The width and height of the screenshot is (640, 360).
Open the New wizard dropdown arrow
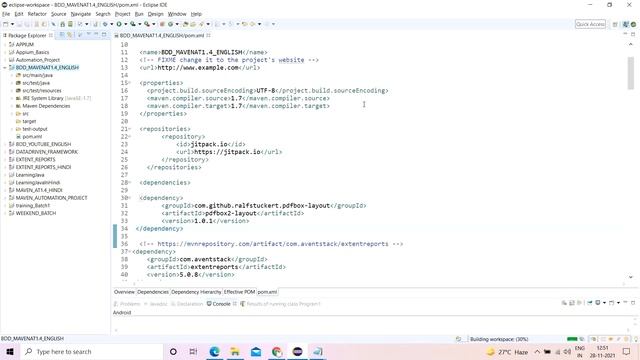[x=12, y=24]
